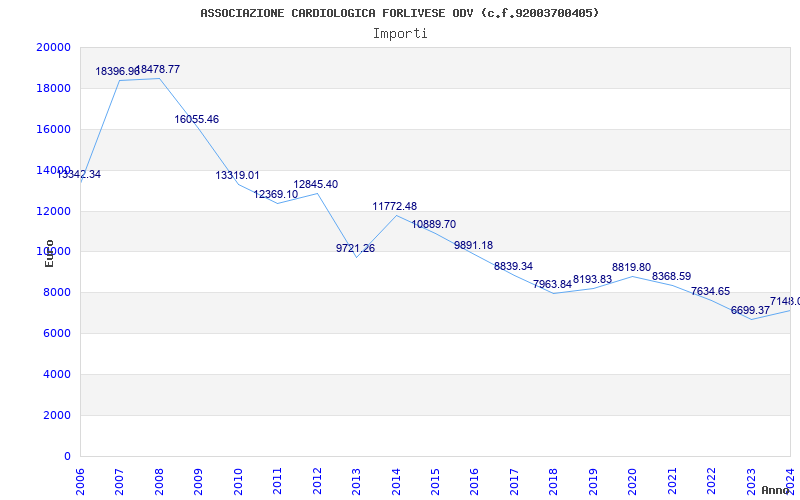Select the value 10889.70
Screen dimensions: 800x500
pyautogui.click(x=434, y=224)
